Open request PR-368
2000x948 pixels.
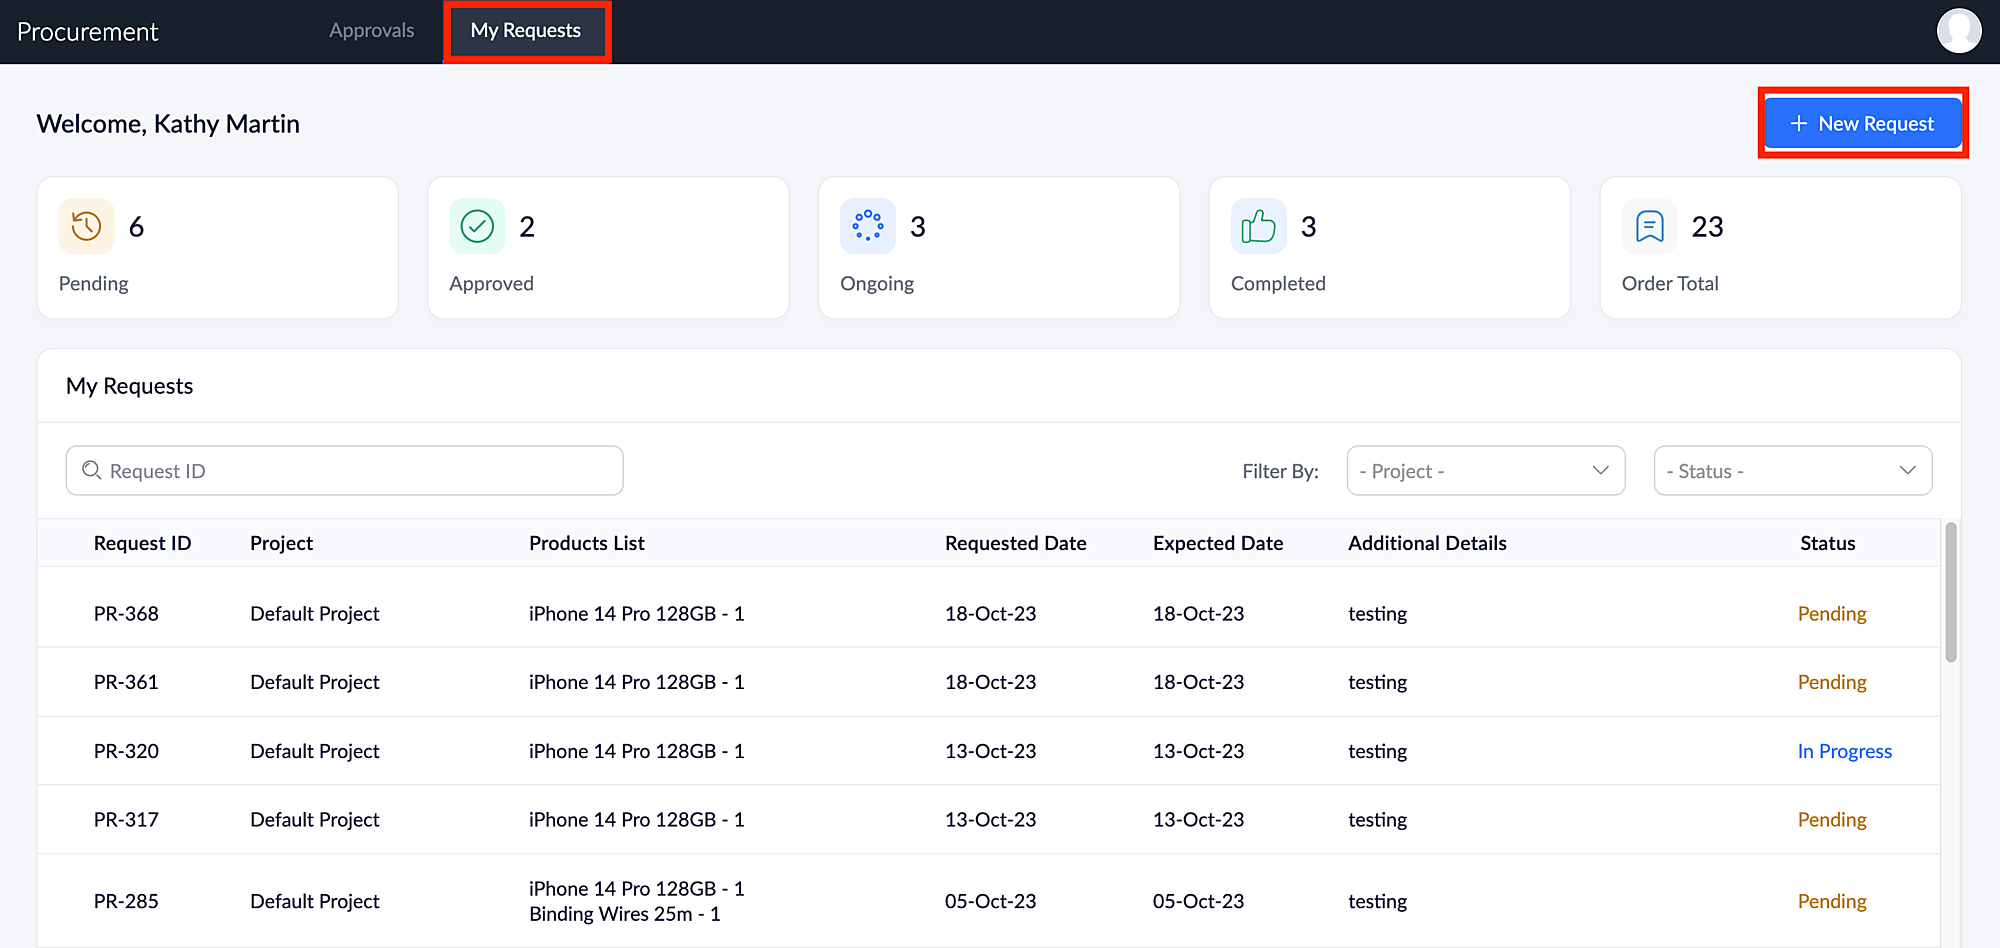126,613
